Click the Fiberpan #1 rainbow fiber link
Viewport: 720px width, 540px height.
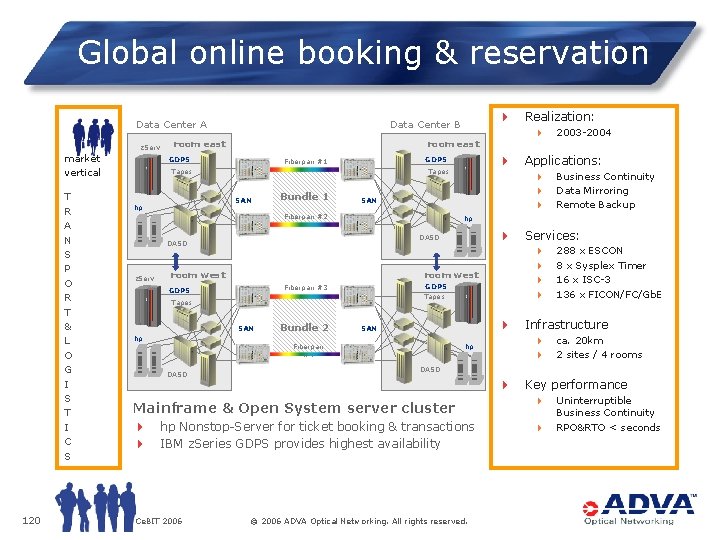304,169
